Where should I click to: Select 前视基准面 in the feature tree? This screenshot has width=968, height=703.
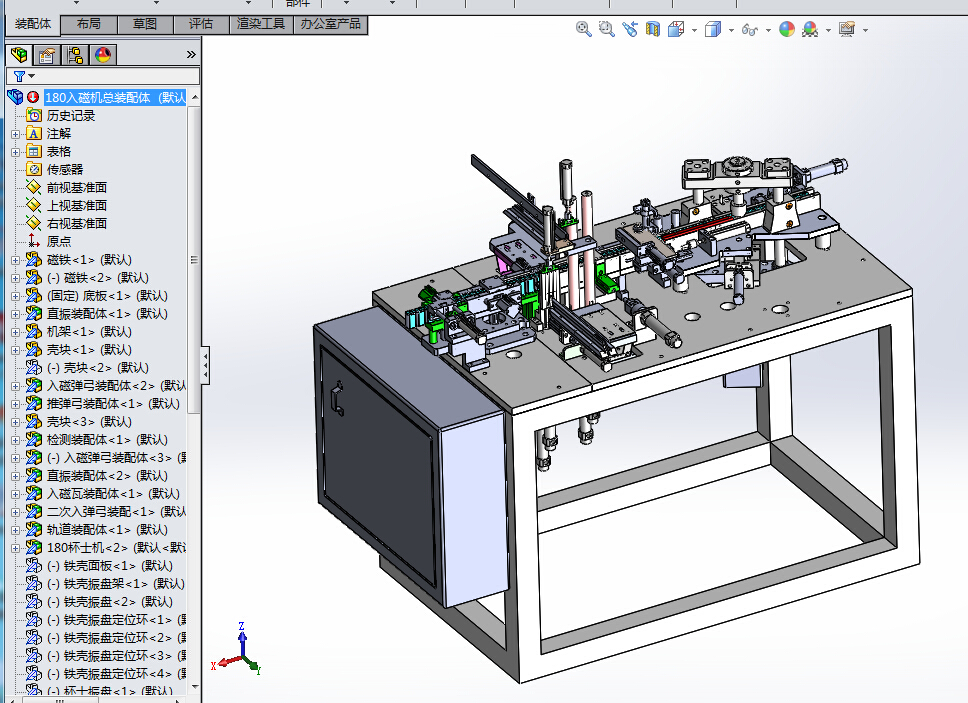click(76, 188)
